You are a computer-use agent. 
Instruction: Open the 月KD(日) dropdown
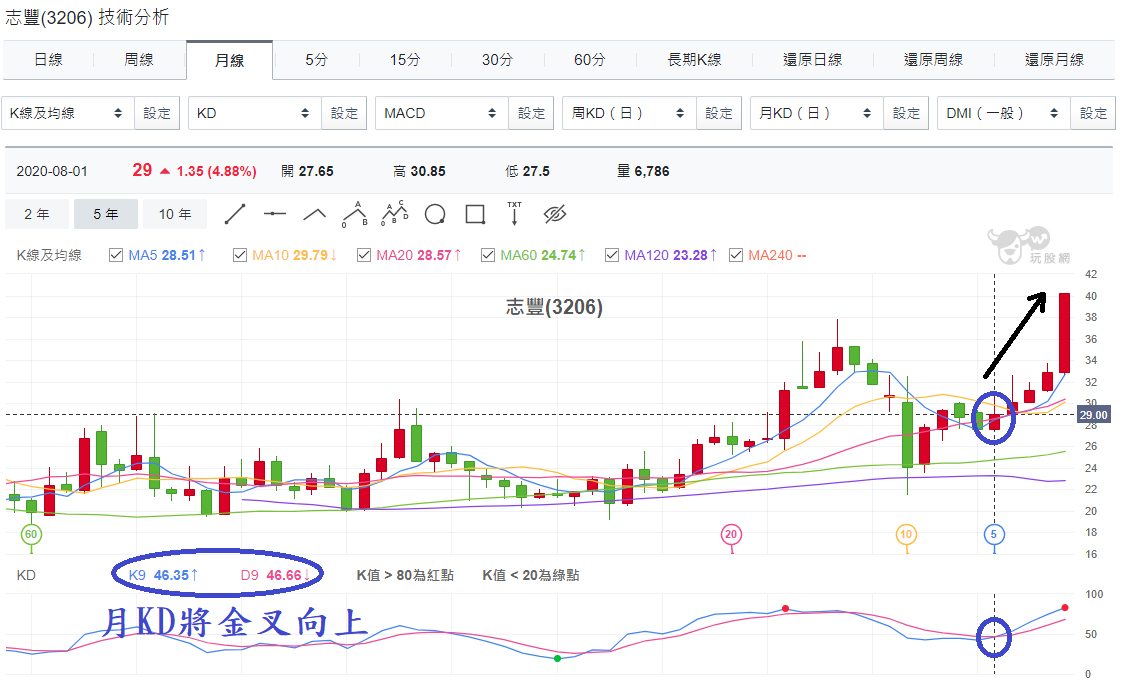(x=816, y=113)
